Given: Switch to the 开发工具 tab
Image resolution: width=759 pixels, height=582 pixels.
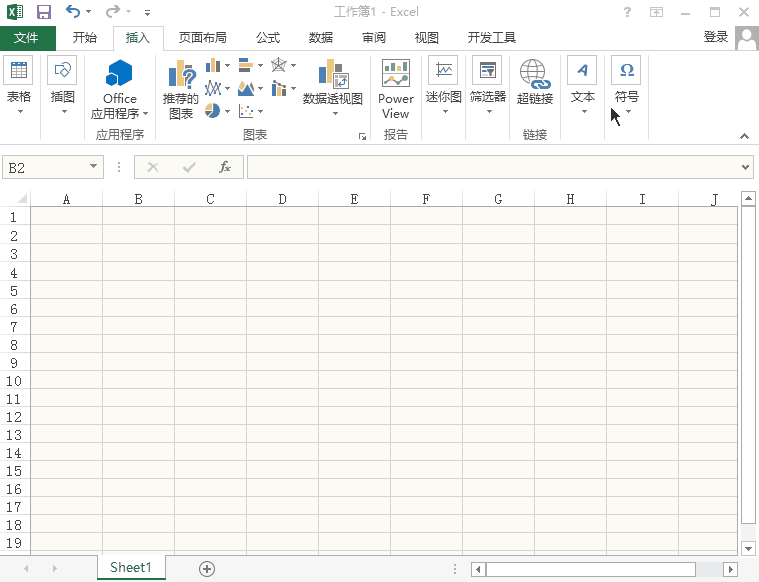Looking at the screenshot, I should click(x=491, y=38).
